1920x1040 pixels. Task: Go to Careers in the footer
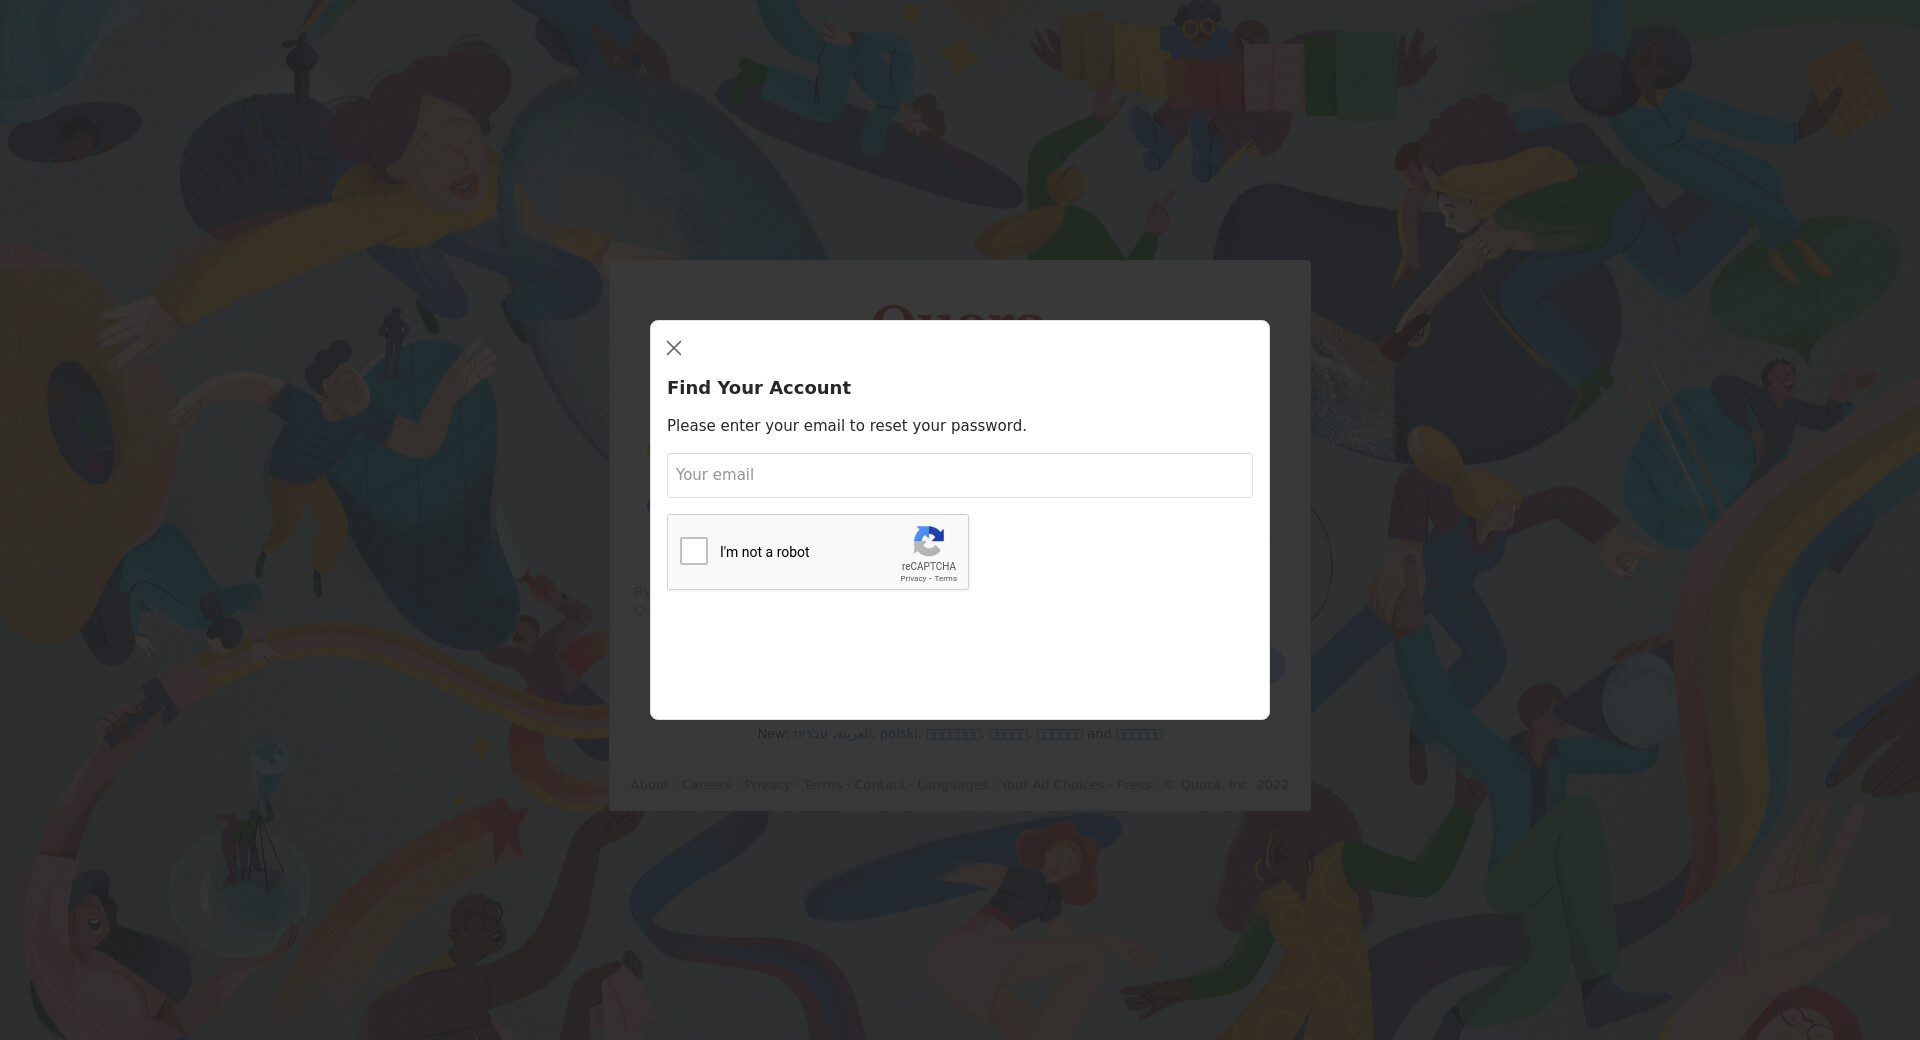pos(706,785)
